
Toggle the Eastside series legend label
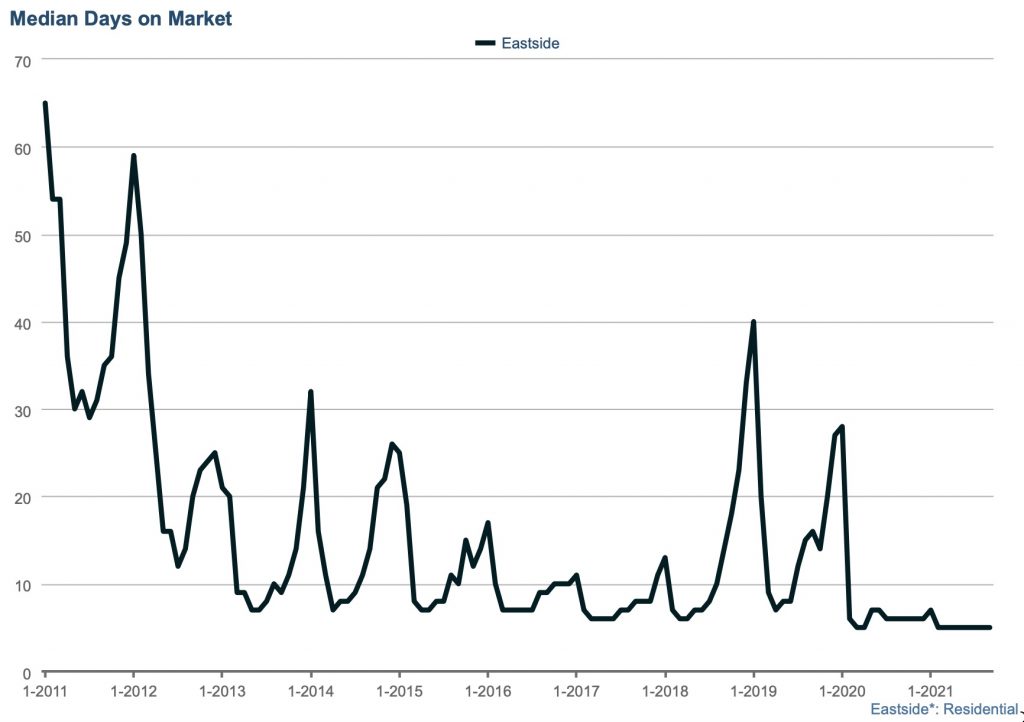(530, 43)
